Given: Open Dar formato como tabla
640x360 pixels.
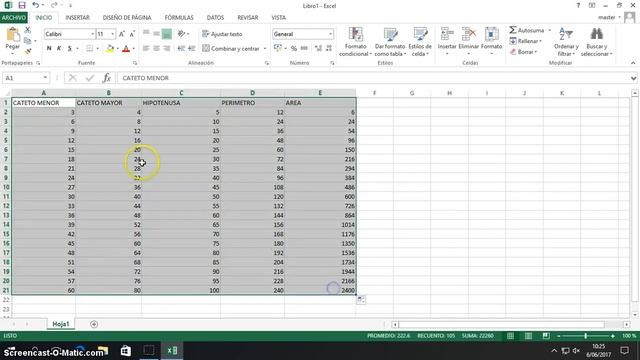Looking at the screenshot, I should pos(390,42).
